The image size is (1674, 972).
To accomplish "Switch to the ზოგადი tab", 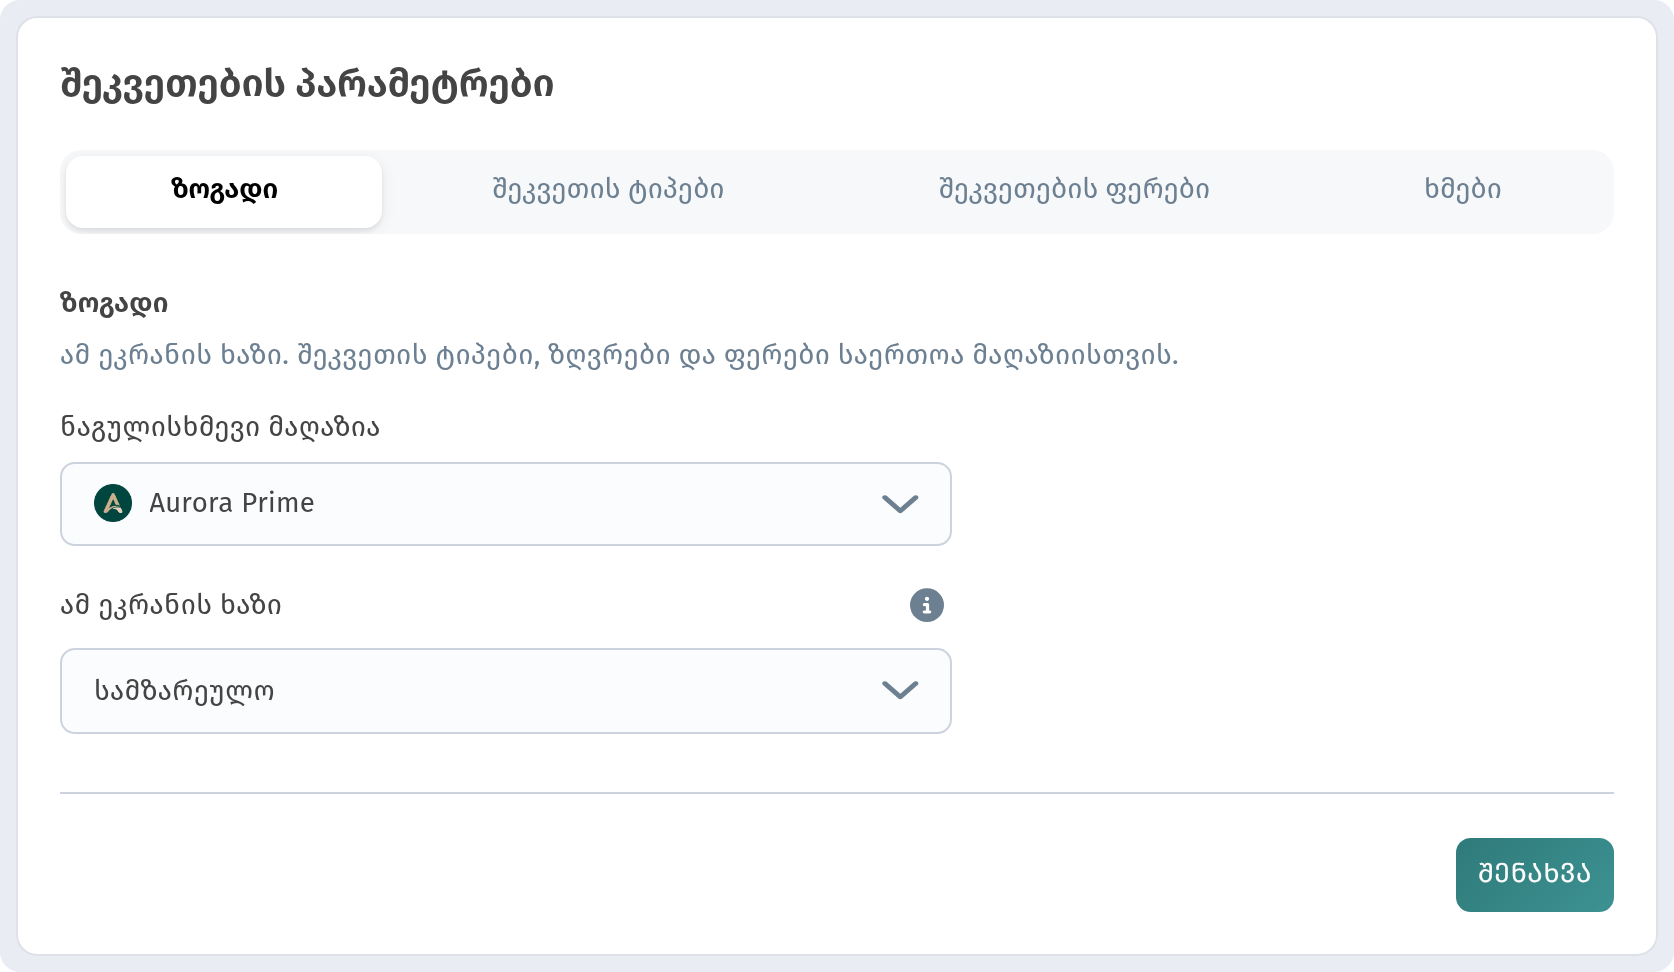I will [224, 191].
